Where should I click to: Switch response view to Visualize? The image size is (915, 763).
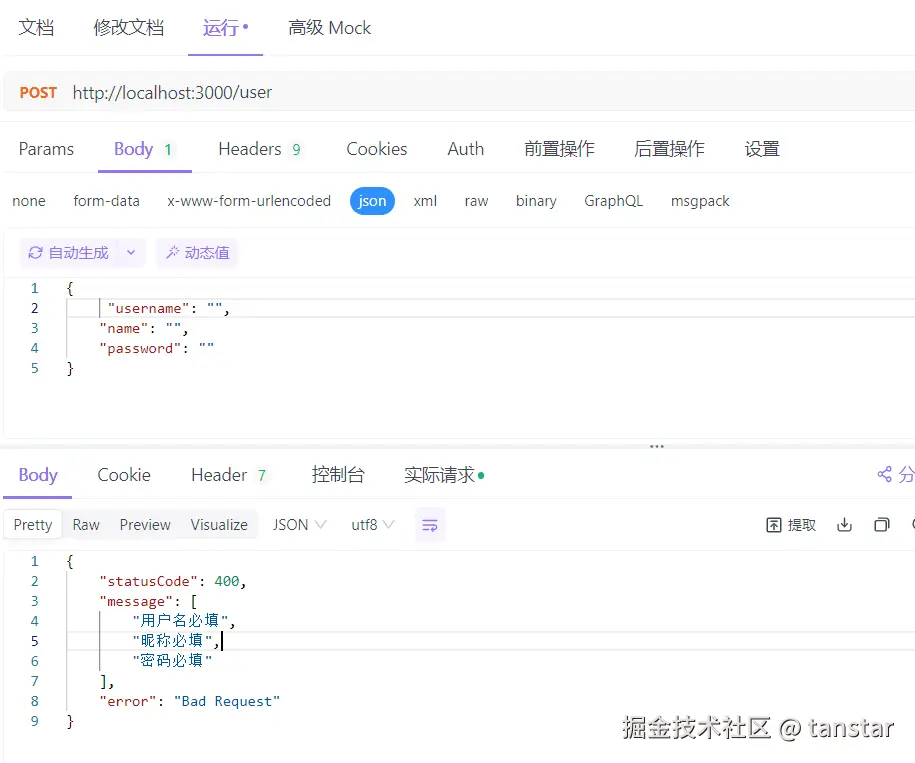(x=219, y=524)
